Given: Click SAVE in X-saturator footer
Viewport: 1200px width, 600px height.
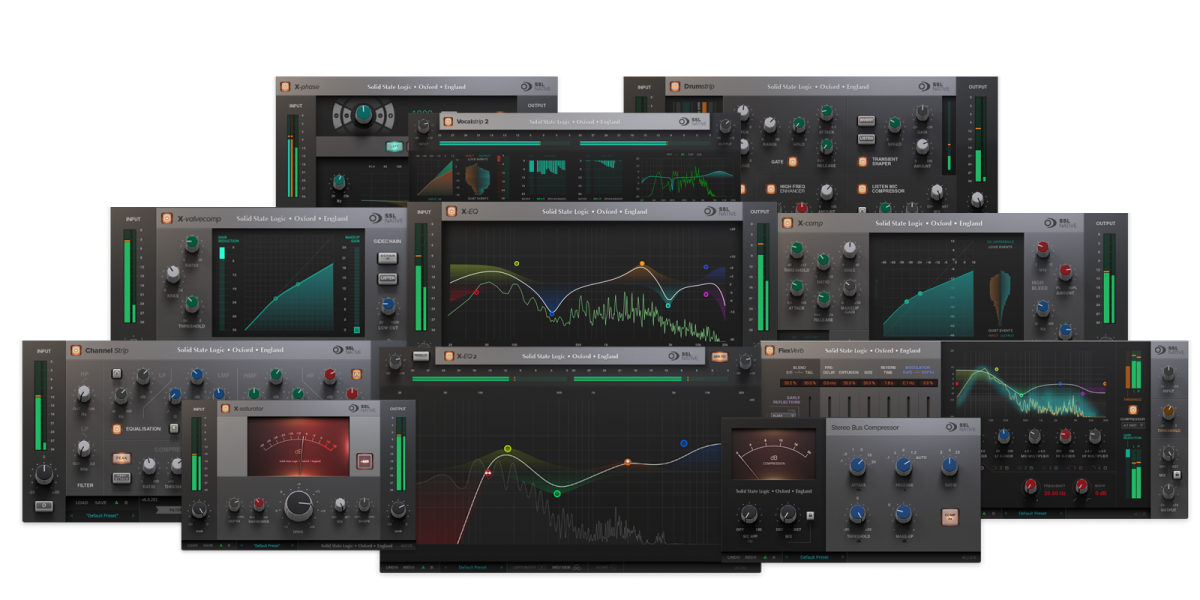Looking at the screenshot, I should click(208, 545).
